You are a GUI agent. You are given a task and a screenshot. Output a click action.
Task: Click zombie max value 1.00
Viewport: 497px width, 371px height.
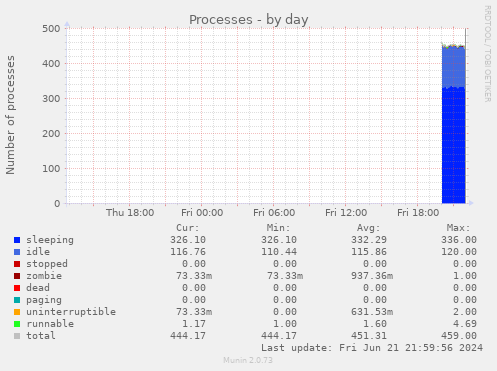[x=465, y=276]
